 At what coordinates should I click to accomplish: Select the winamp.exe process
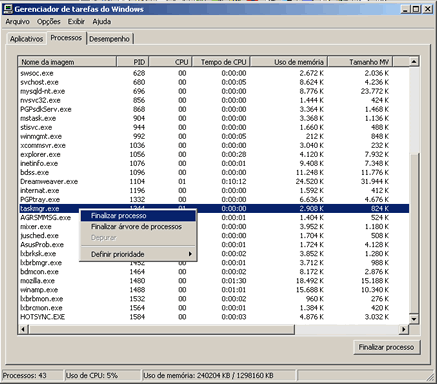(214, 290)
